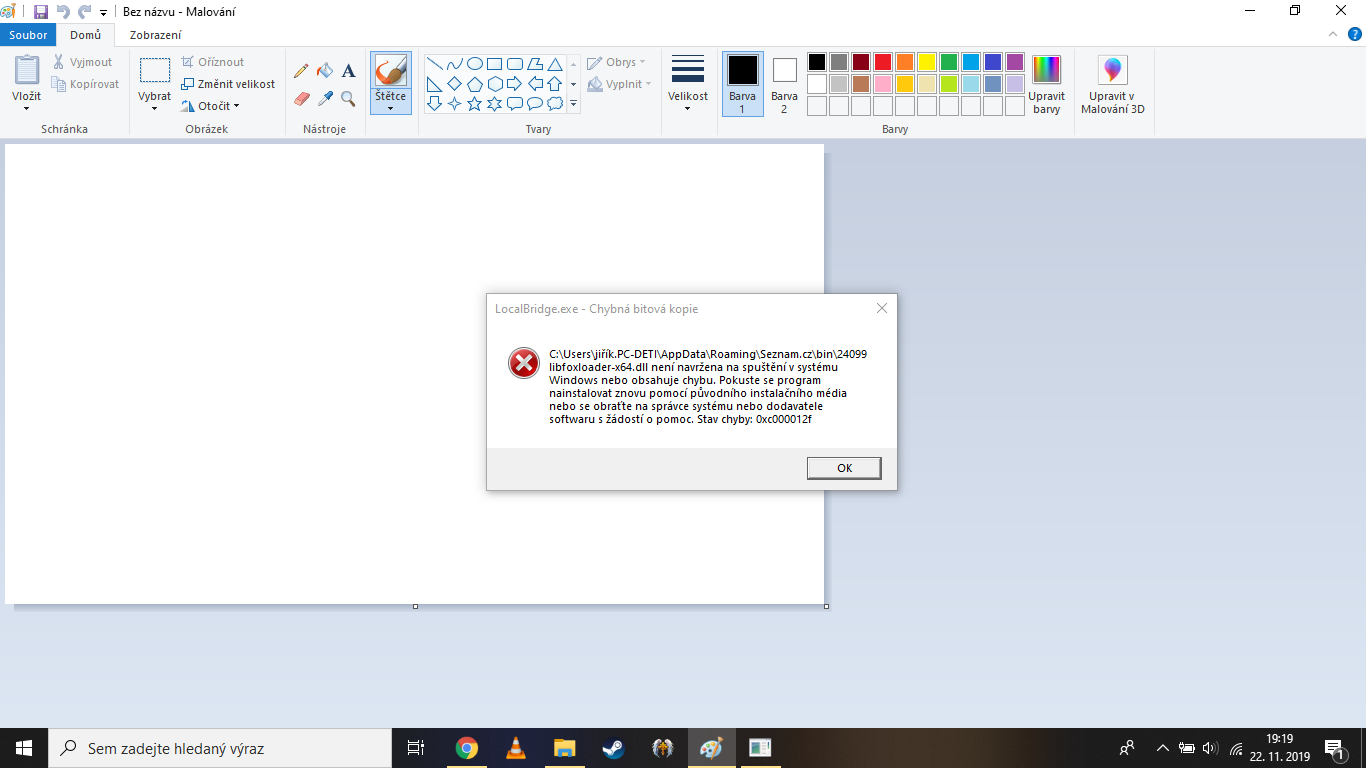
Task: Pick the pentagon shape
Action: click(475, 84)
